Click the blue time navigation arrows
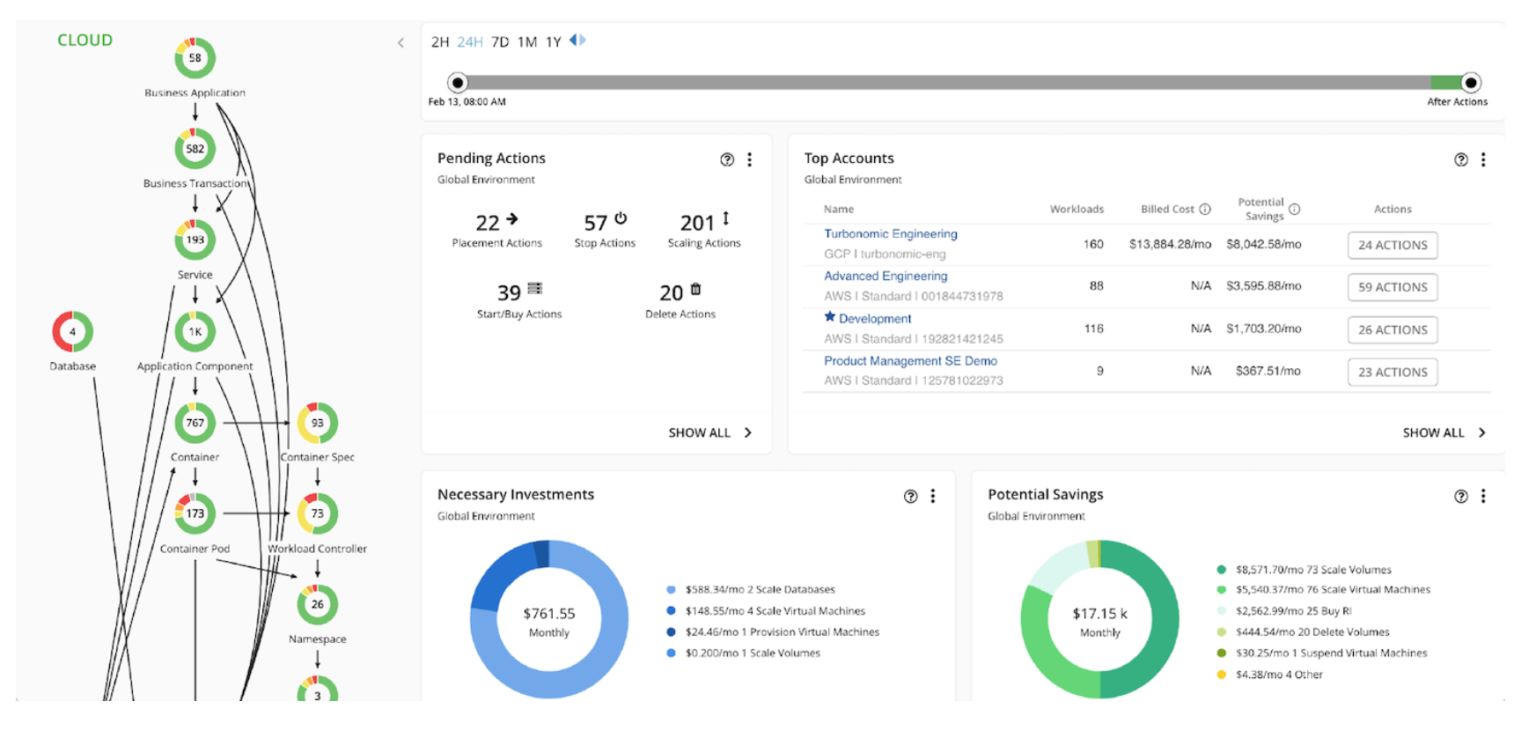Image resolution: width=1536 pixels, height=753 pixels. click(578, 42)
